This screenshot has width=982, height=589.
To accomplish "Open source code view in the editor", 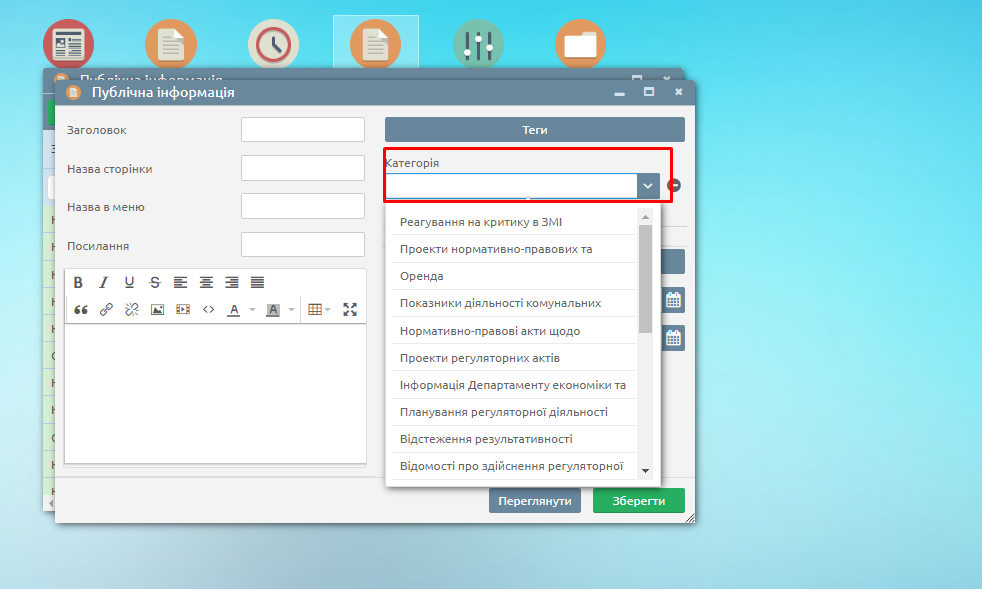I will tap(208, 310).
